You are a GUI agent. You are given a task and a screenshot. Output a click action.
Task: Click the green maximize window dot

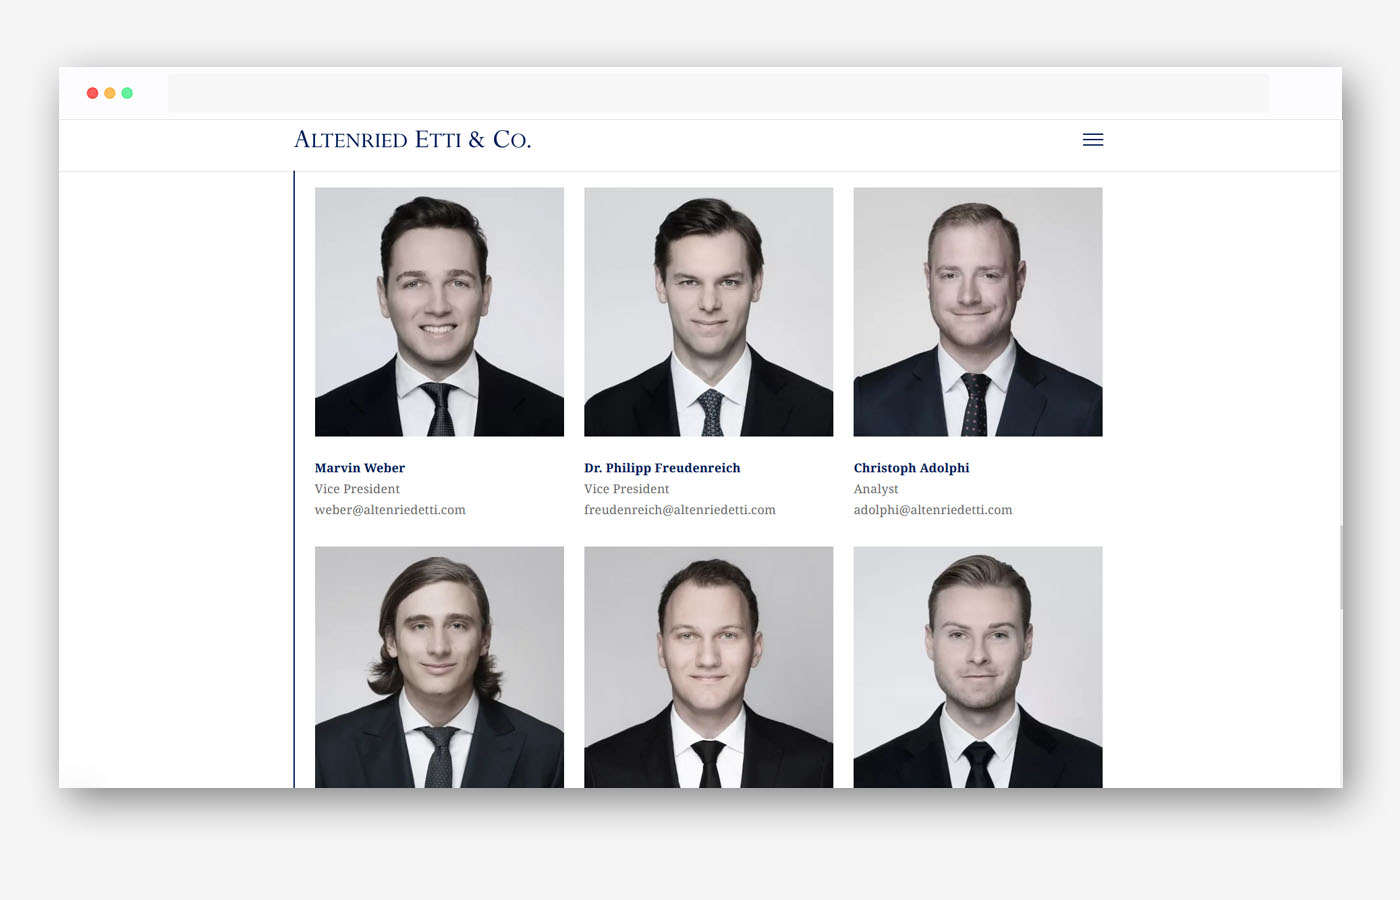pos(127,93)
